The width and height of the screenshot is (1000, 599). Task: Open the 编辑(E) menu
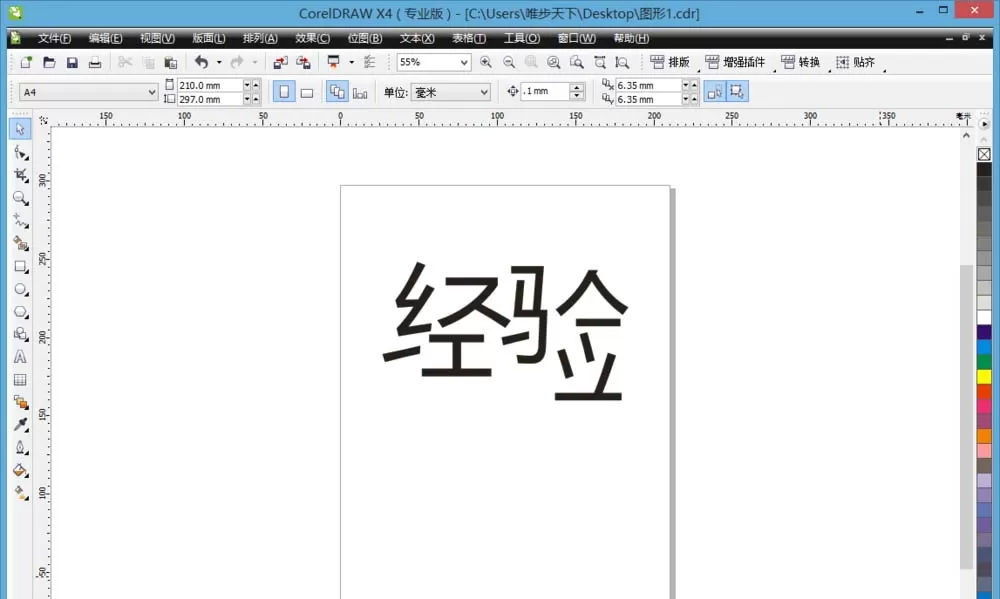pyautogui.click(x=105, y=38)
